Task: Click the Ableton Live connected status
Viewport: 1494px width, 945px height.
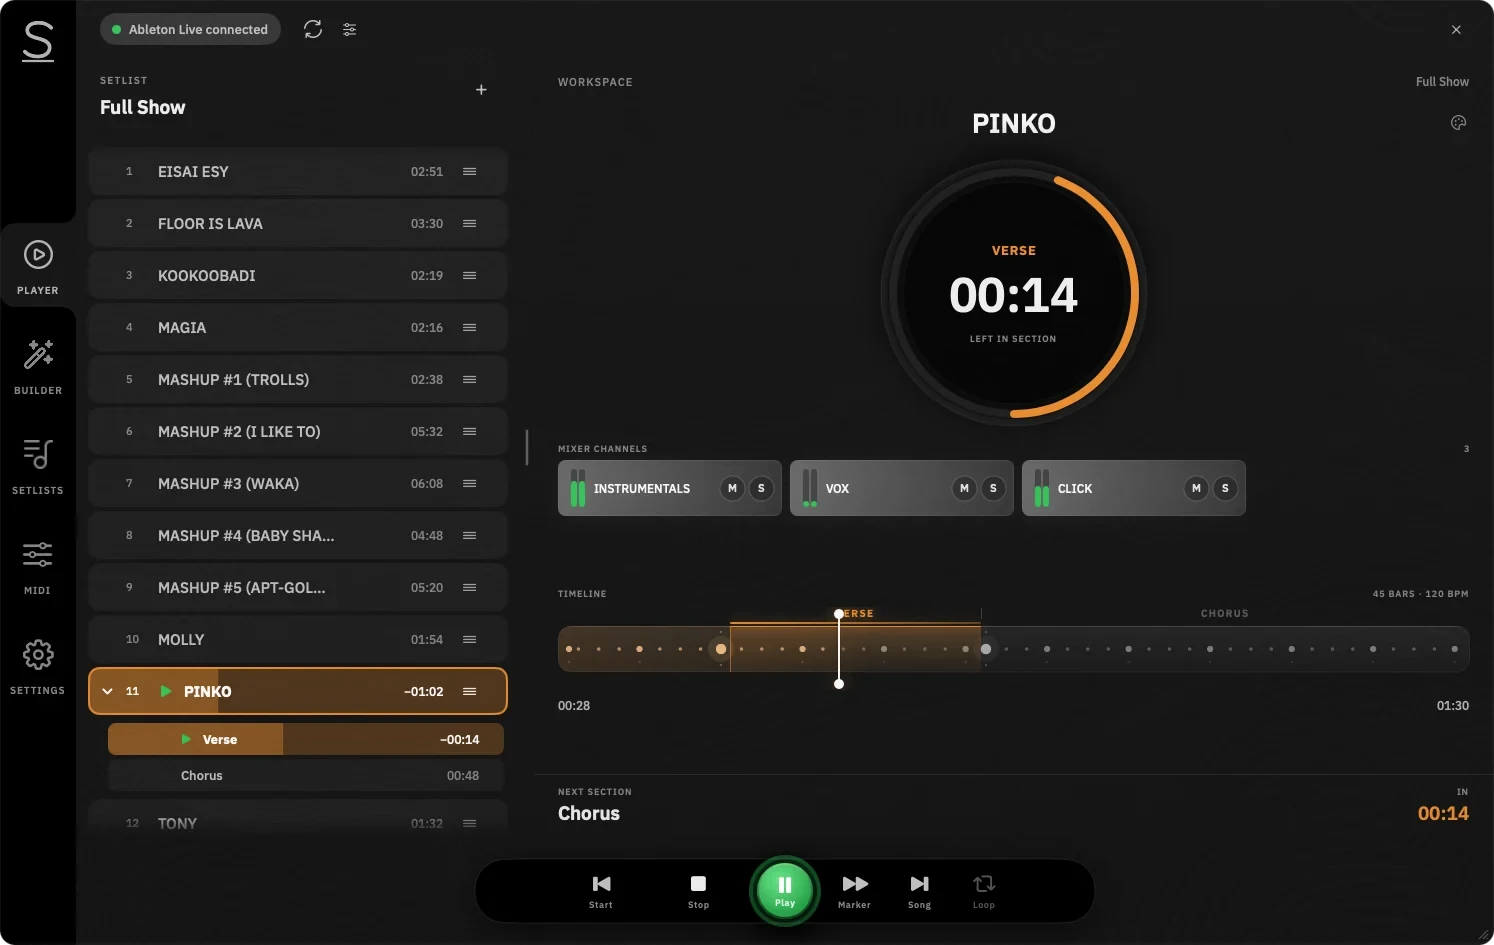Action: [x=190, y=29]
